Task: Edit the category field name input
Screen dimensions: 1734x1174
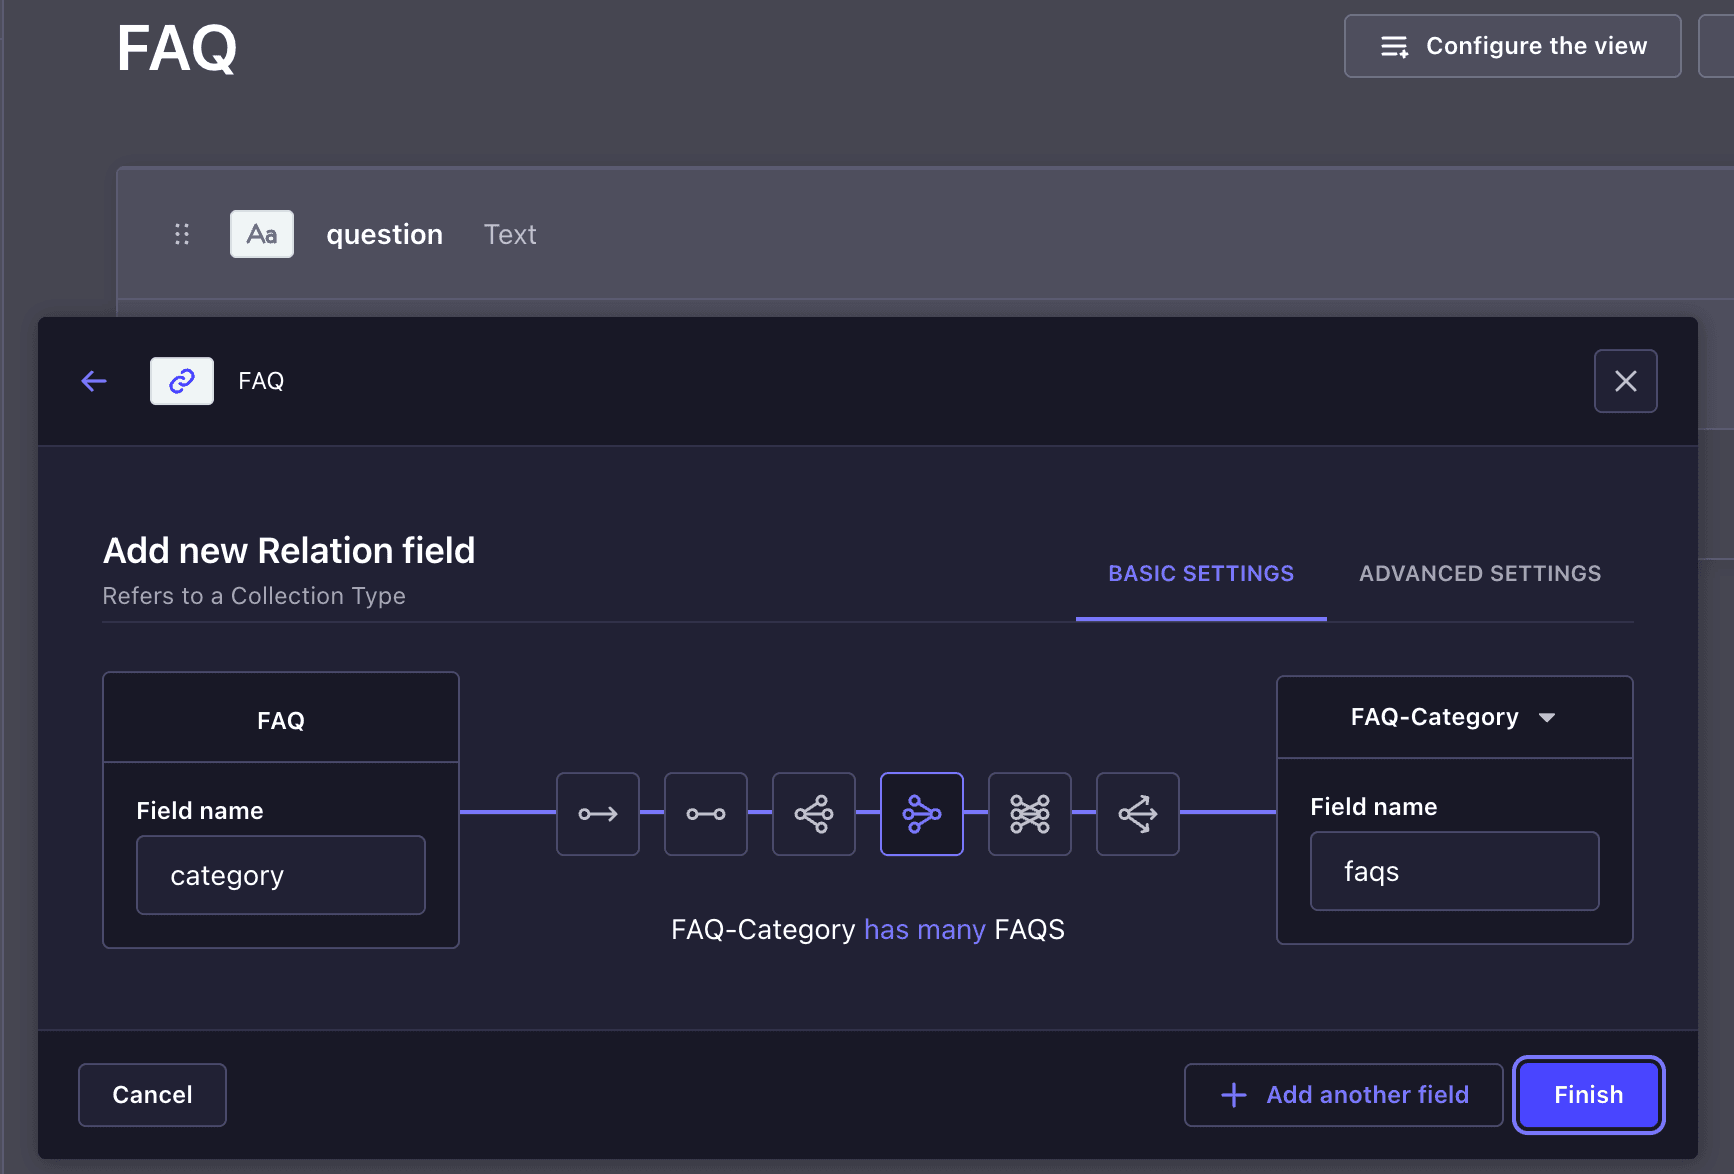Action: [x=281, y=875]
